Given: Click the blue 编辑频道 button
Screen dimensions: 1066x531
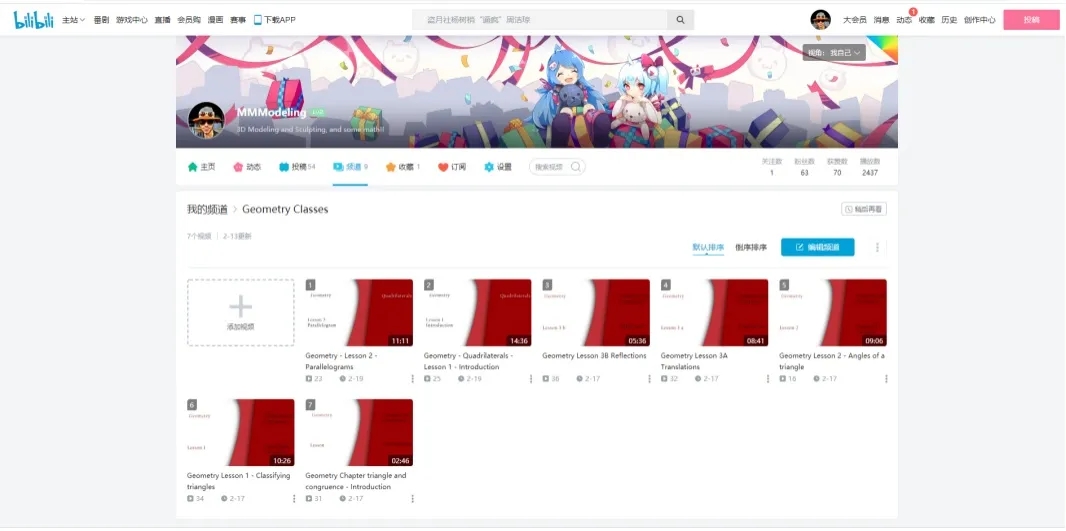Looking at the screenshot, I should (x=817, y=247).
